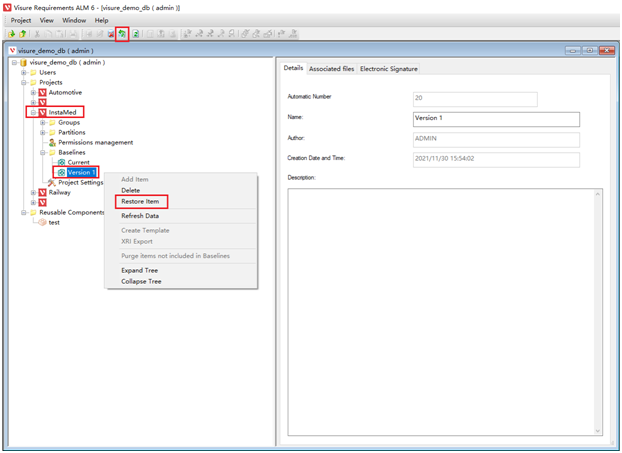622x453 pixels.
Task: Switch to the Associated files tab
Action: tap(332, 69)
